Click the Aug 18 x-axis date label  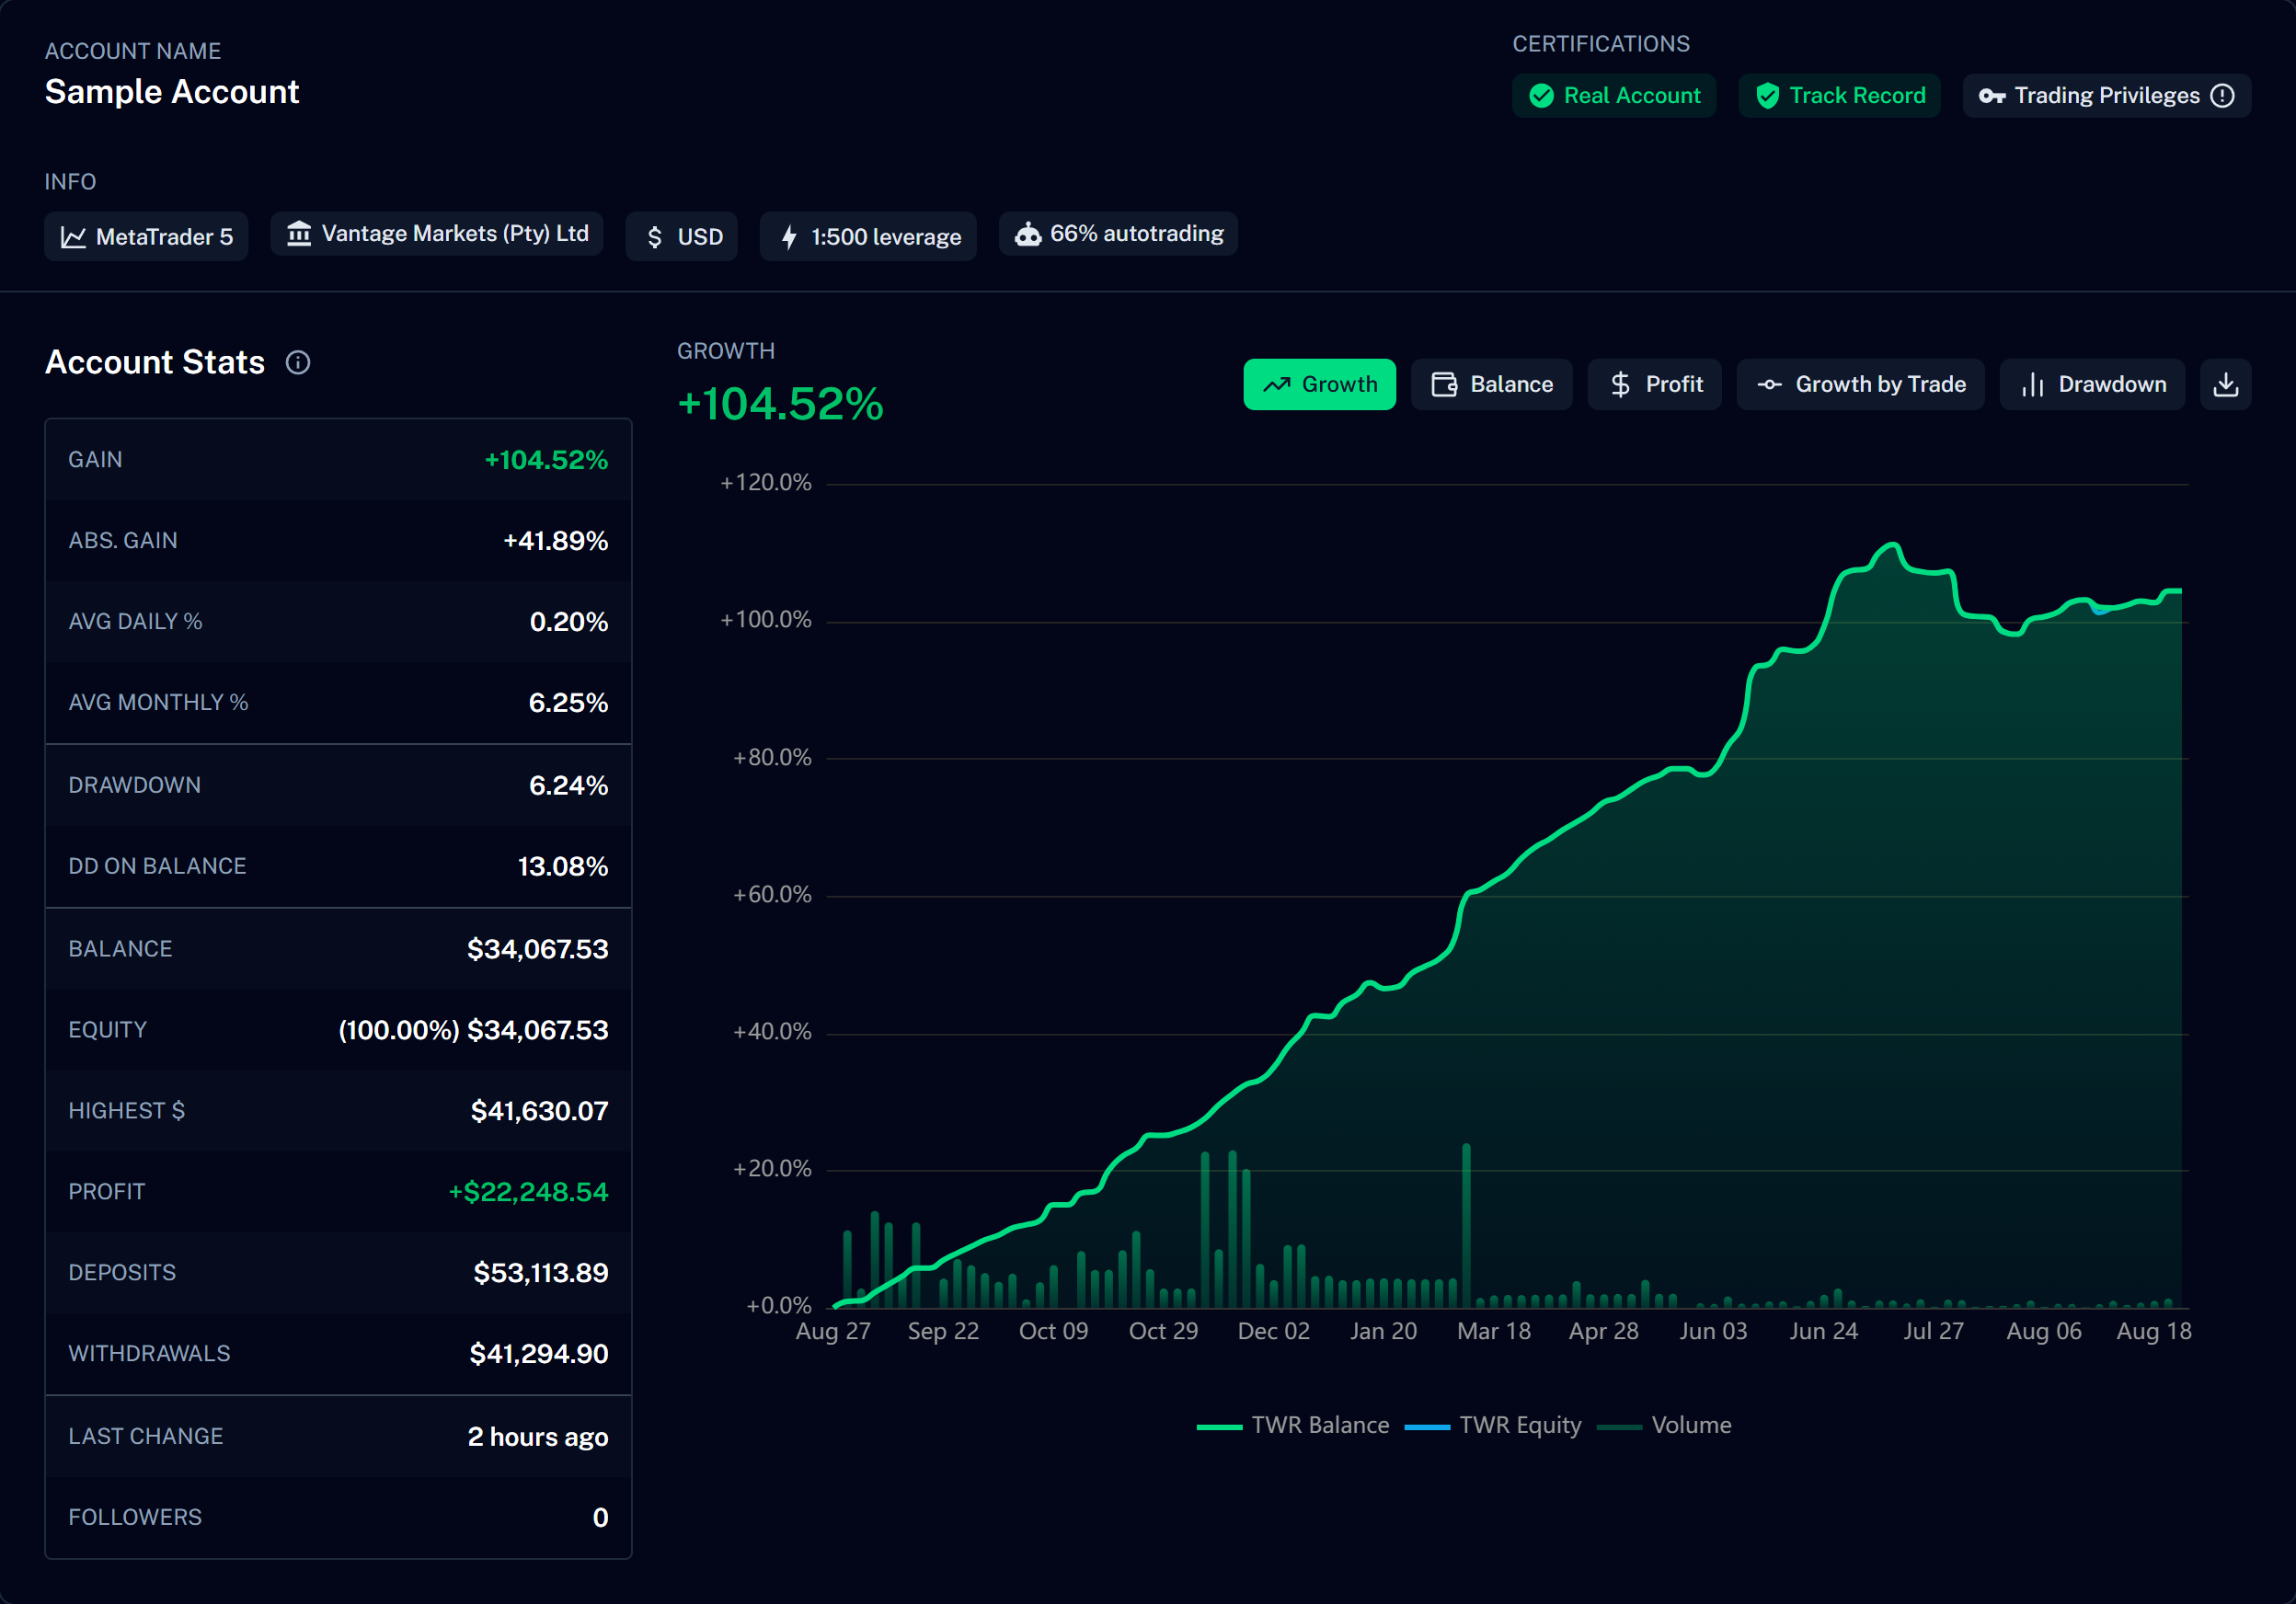pyautogui.click(x=2154, y=1332)
